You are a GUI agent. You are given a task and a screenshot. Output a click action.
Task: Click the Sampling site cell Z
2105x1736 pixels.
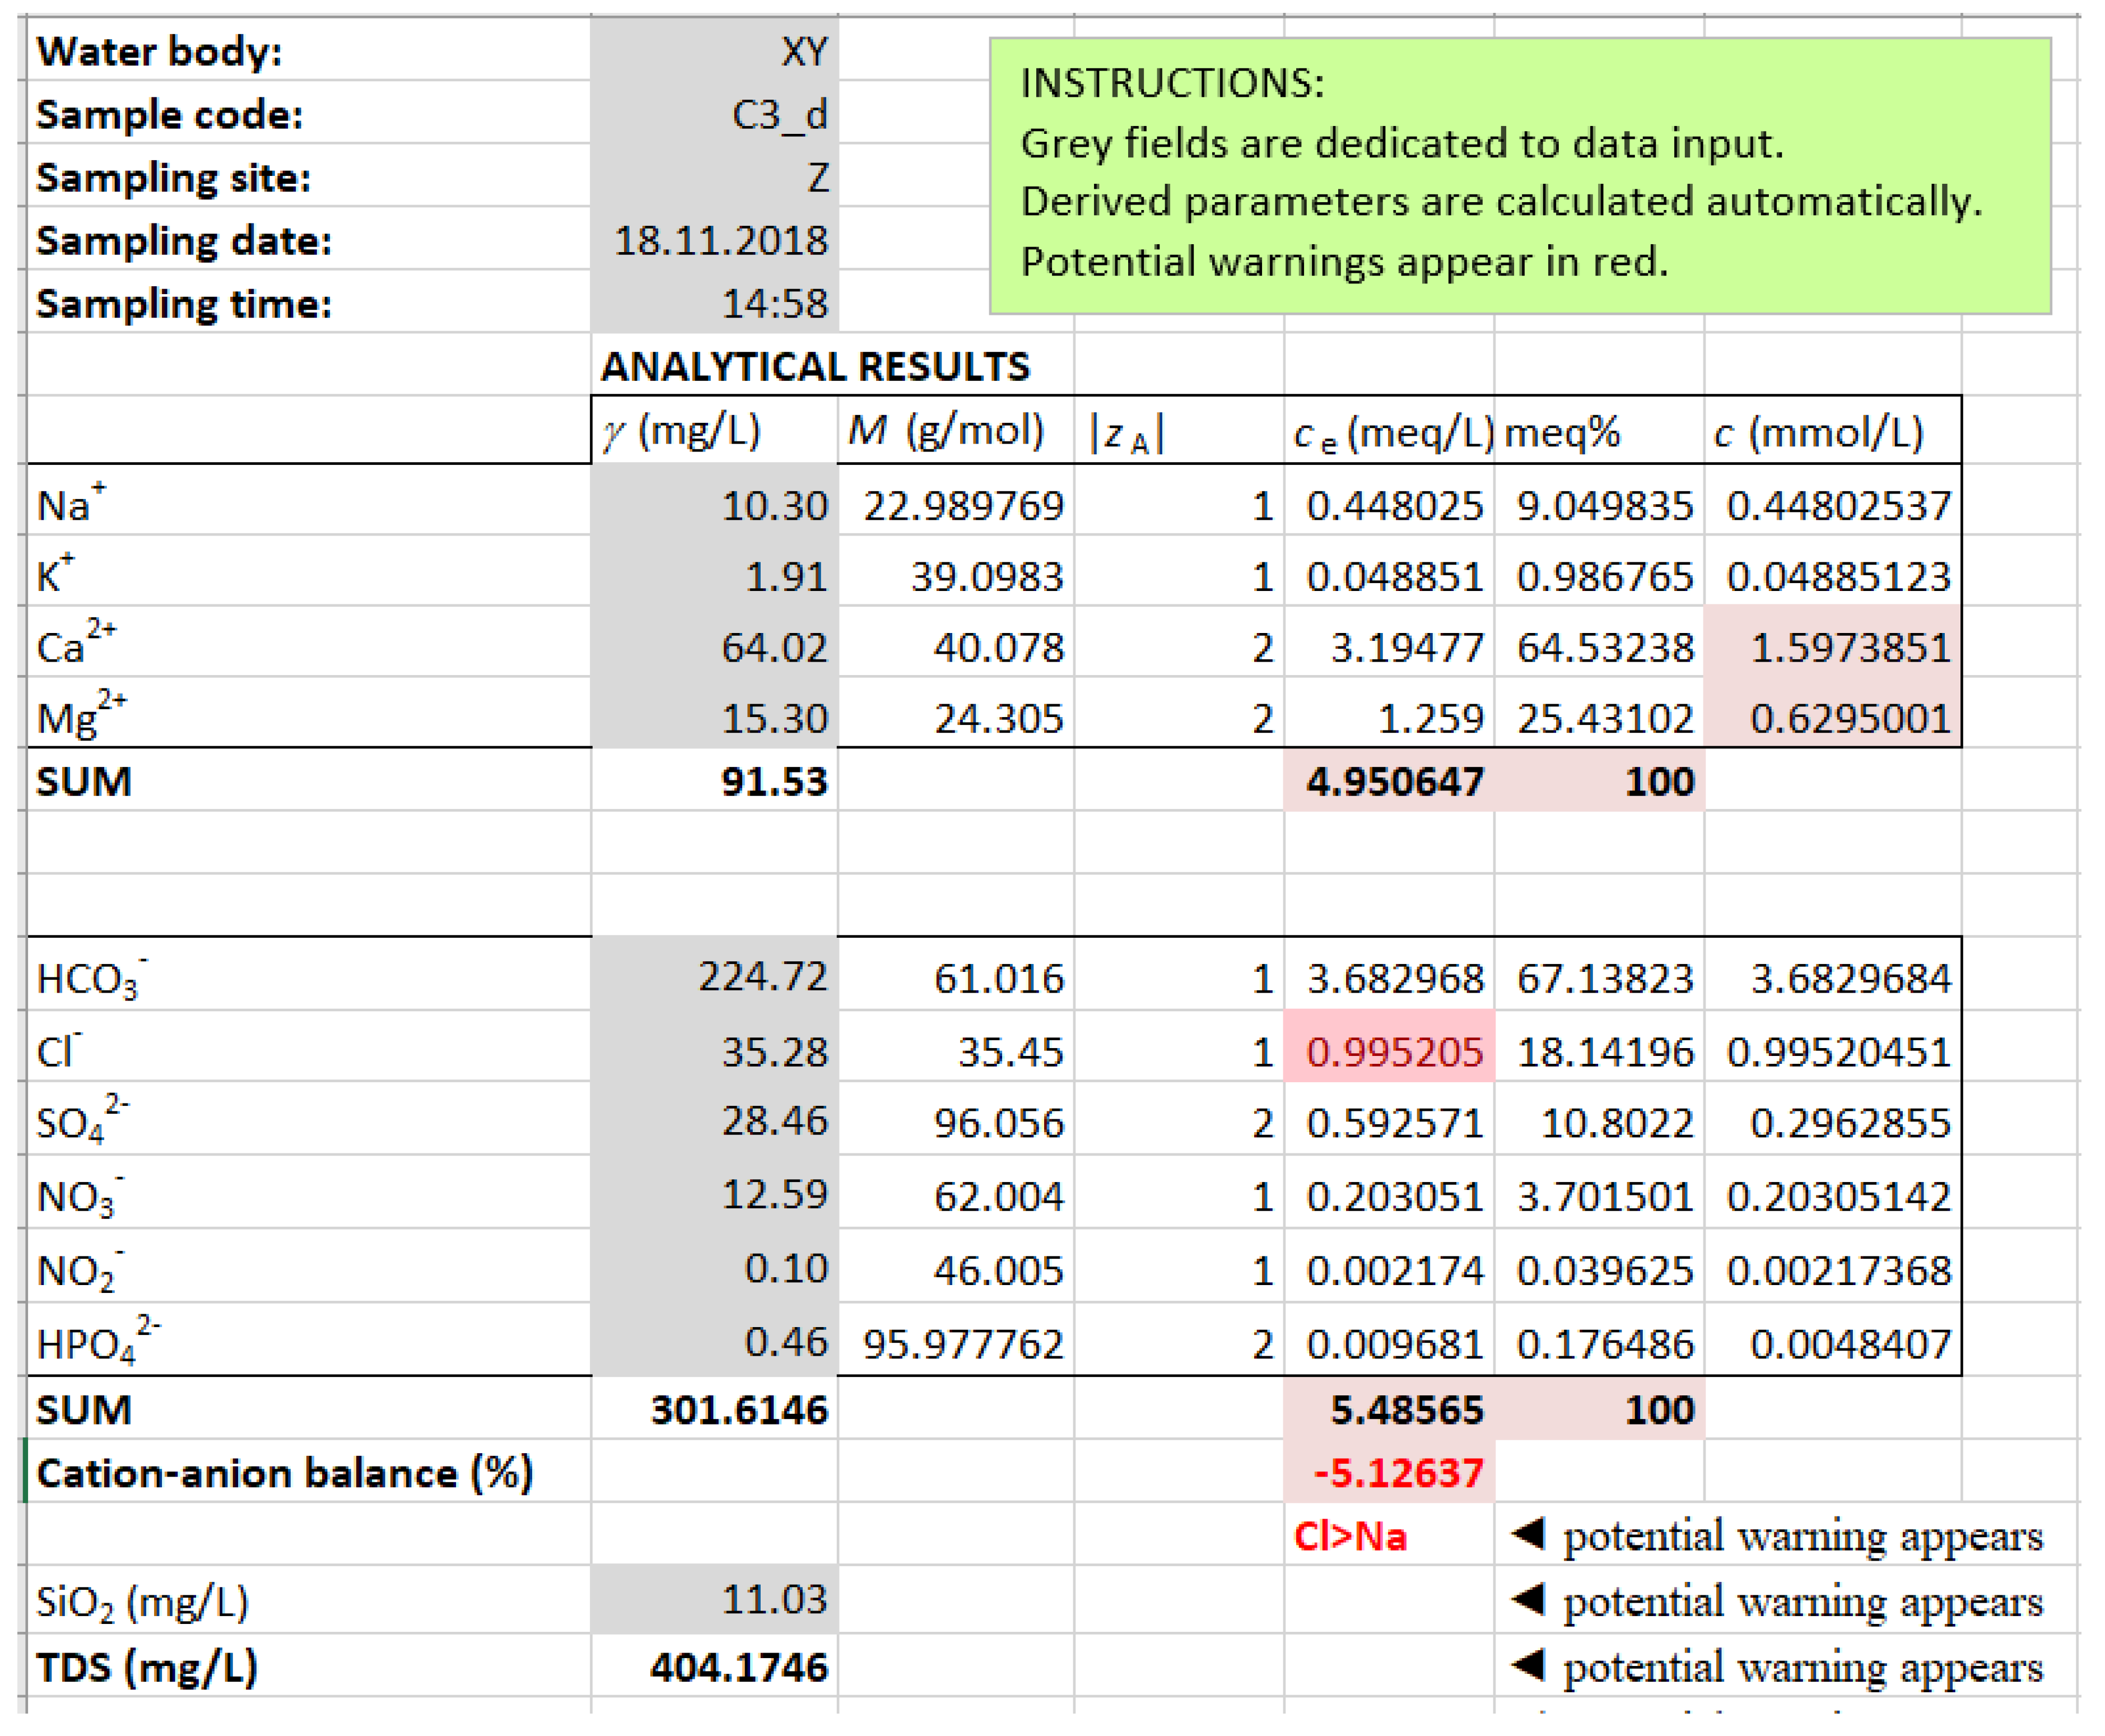pyautogui.click(x=714, y=177)
